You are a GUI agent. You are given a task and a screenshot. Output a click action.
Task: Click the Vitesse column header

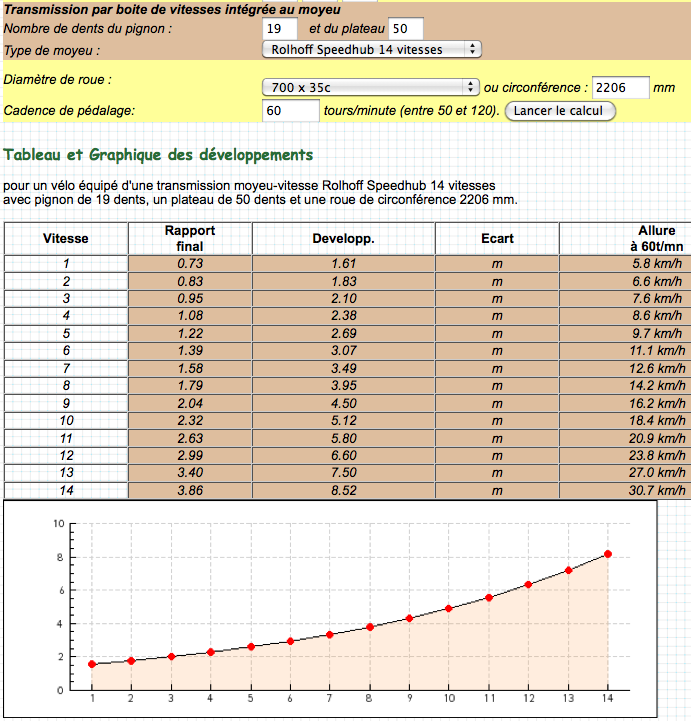click(x=66, y=238)
